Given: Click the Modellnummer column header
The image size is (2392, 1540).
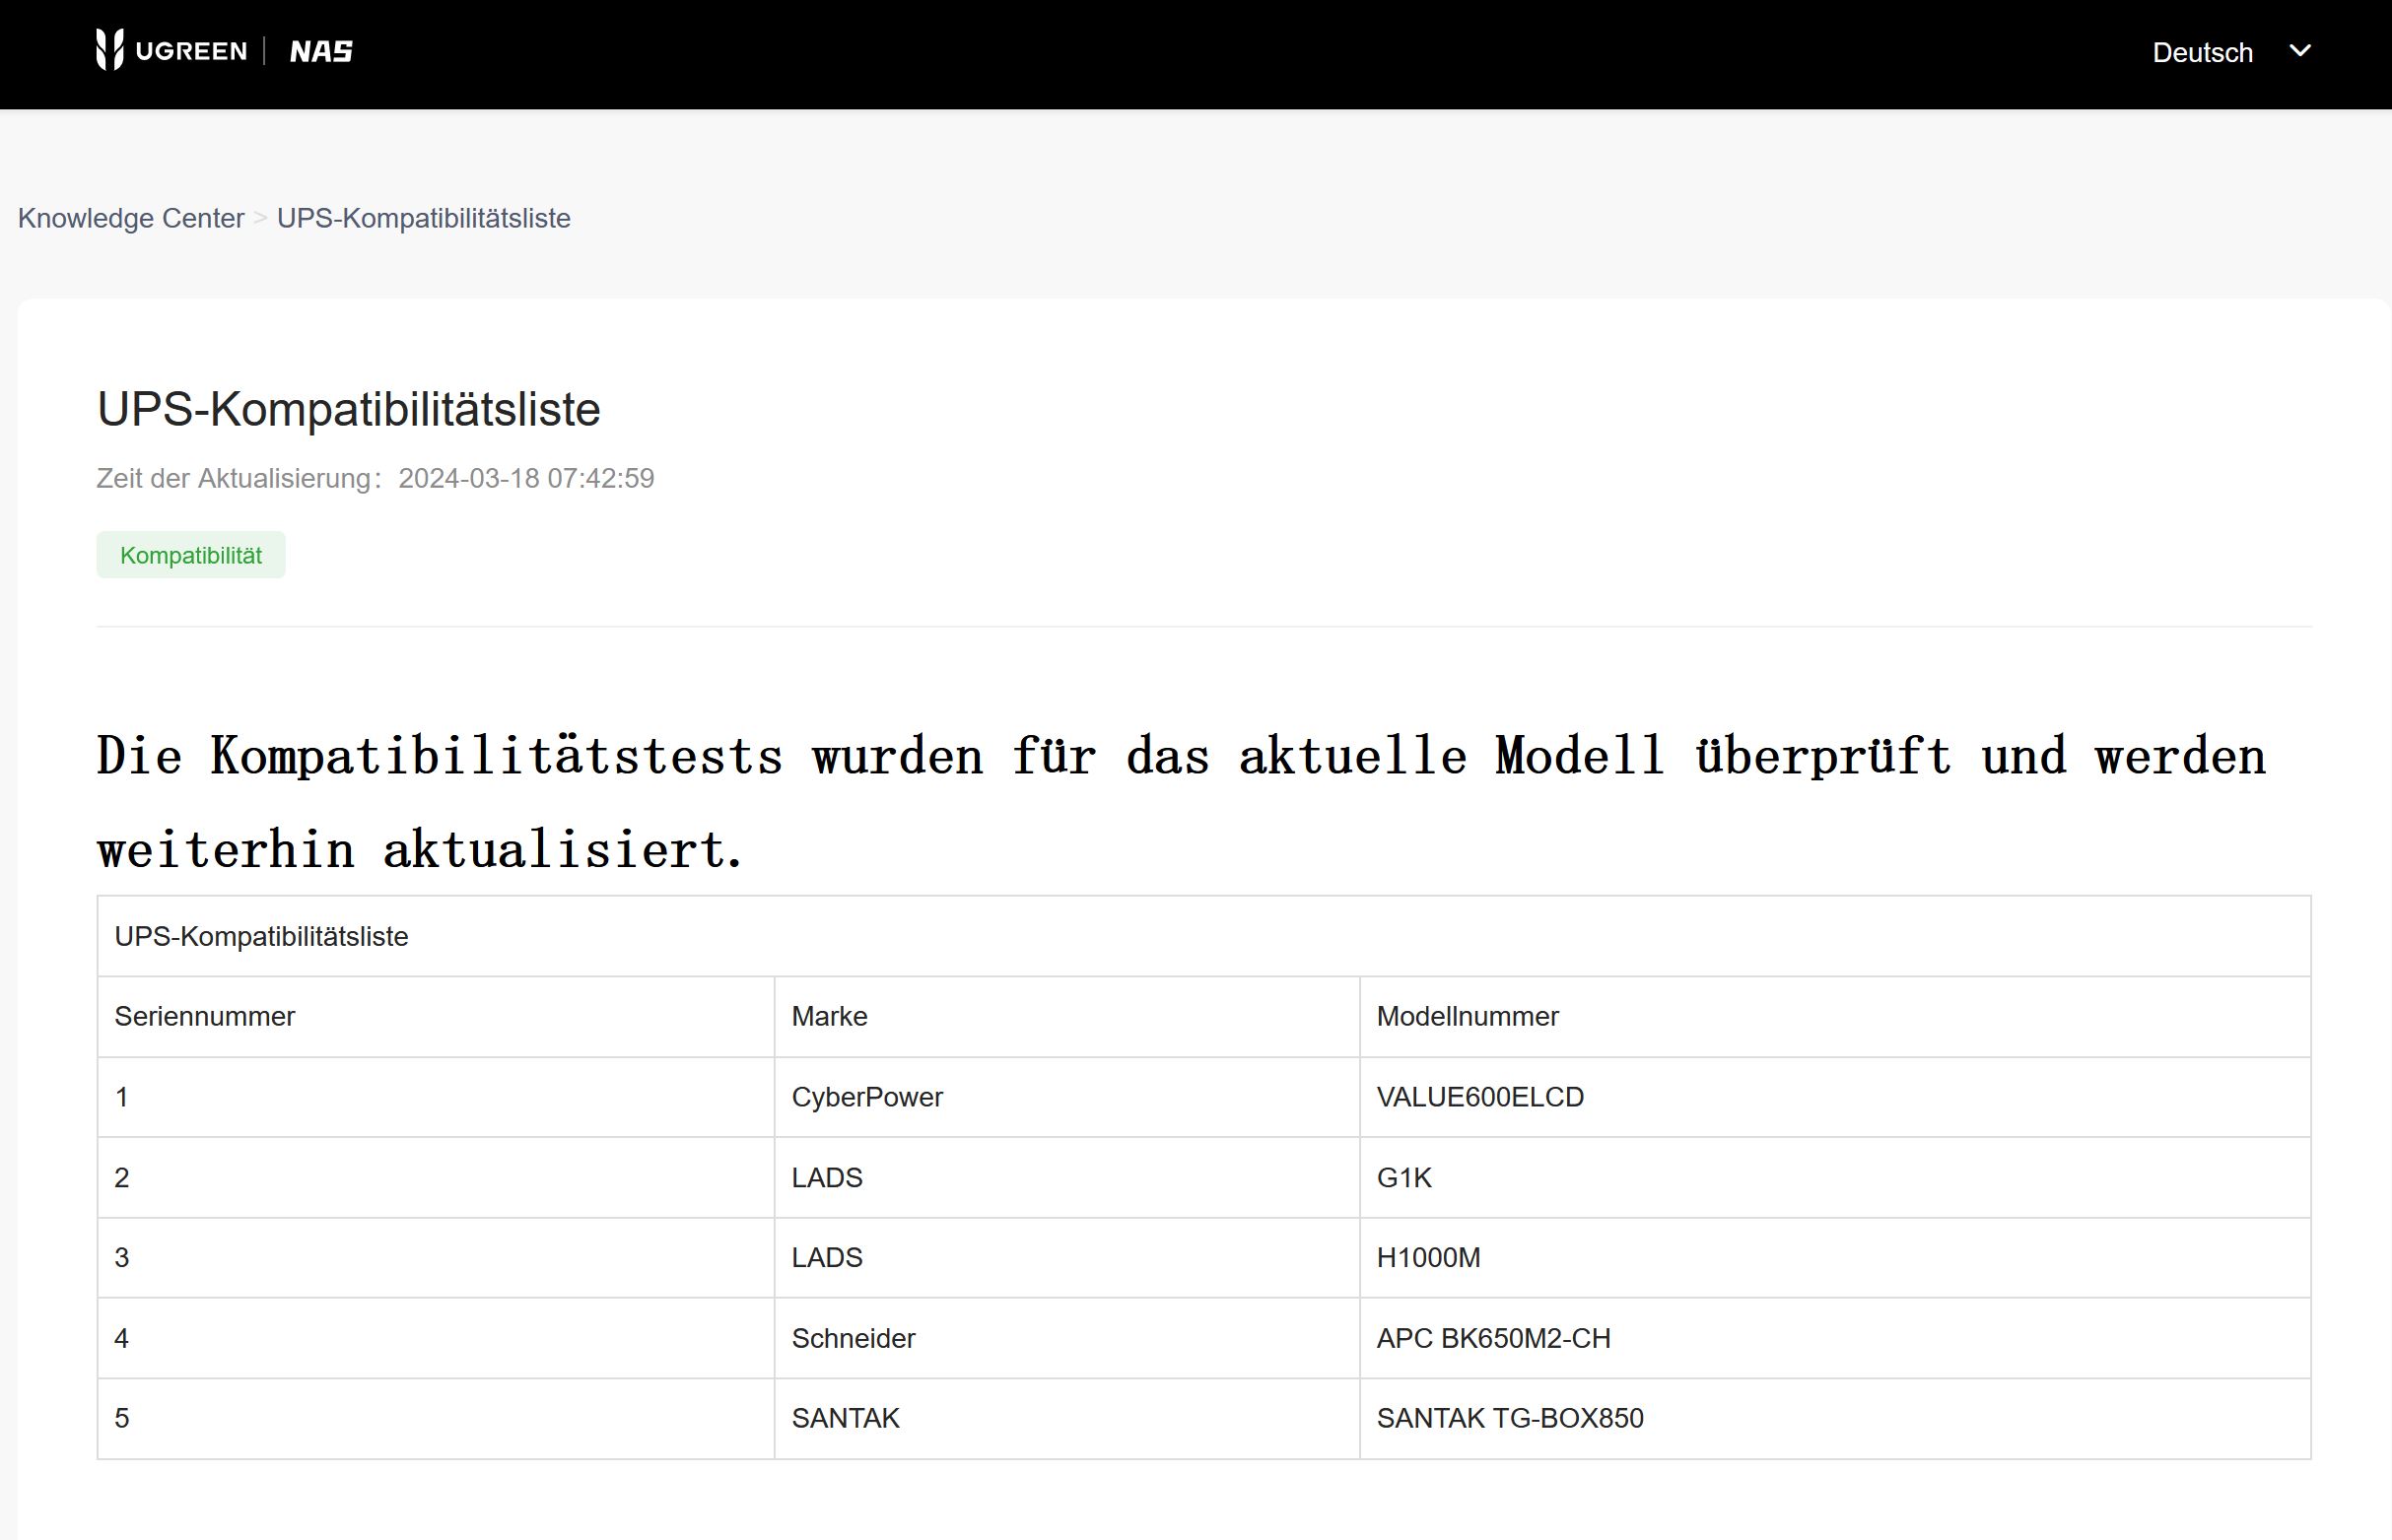Looking at the screenshot, I should coord(1467,1016).
